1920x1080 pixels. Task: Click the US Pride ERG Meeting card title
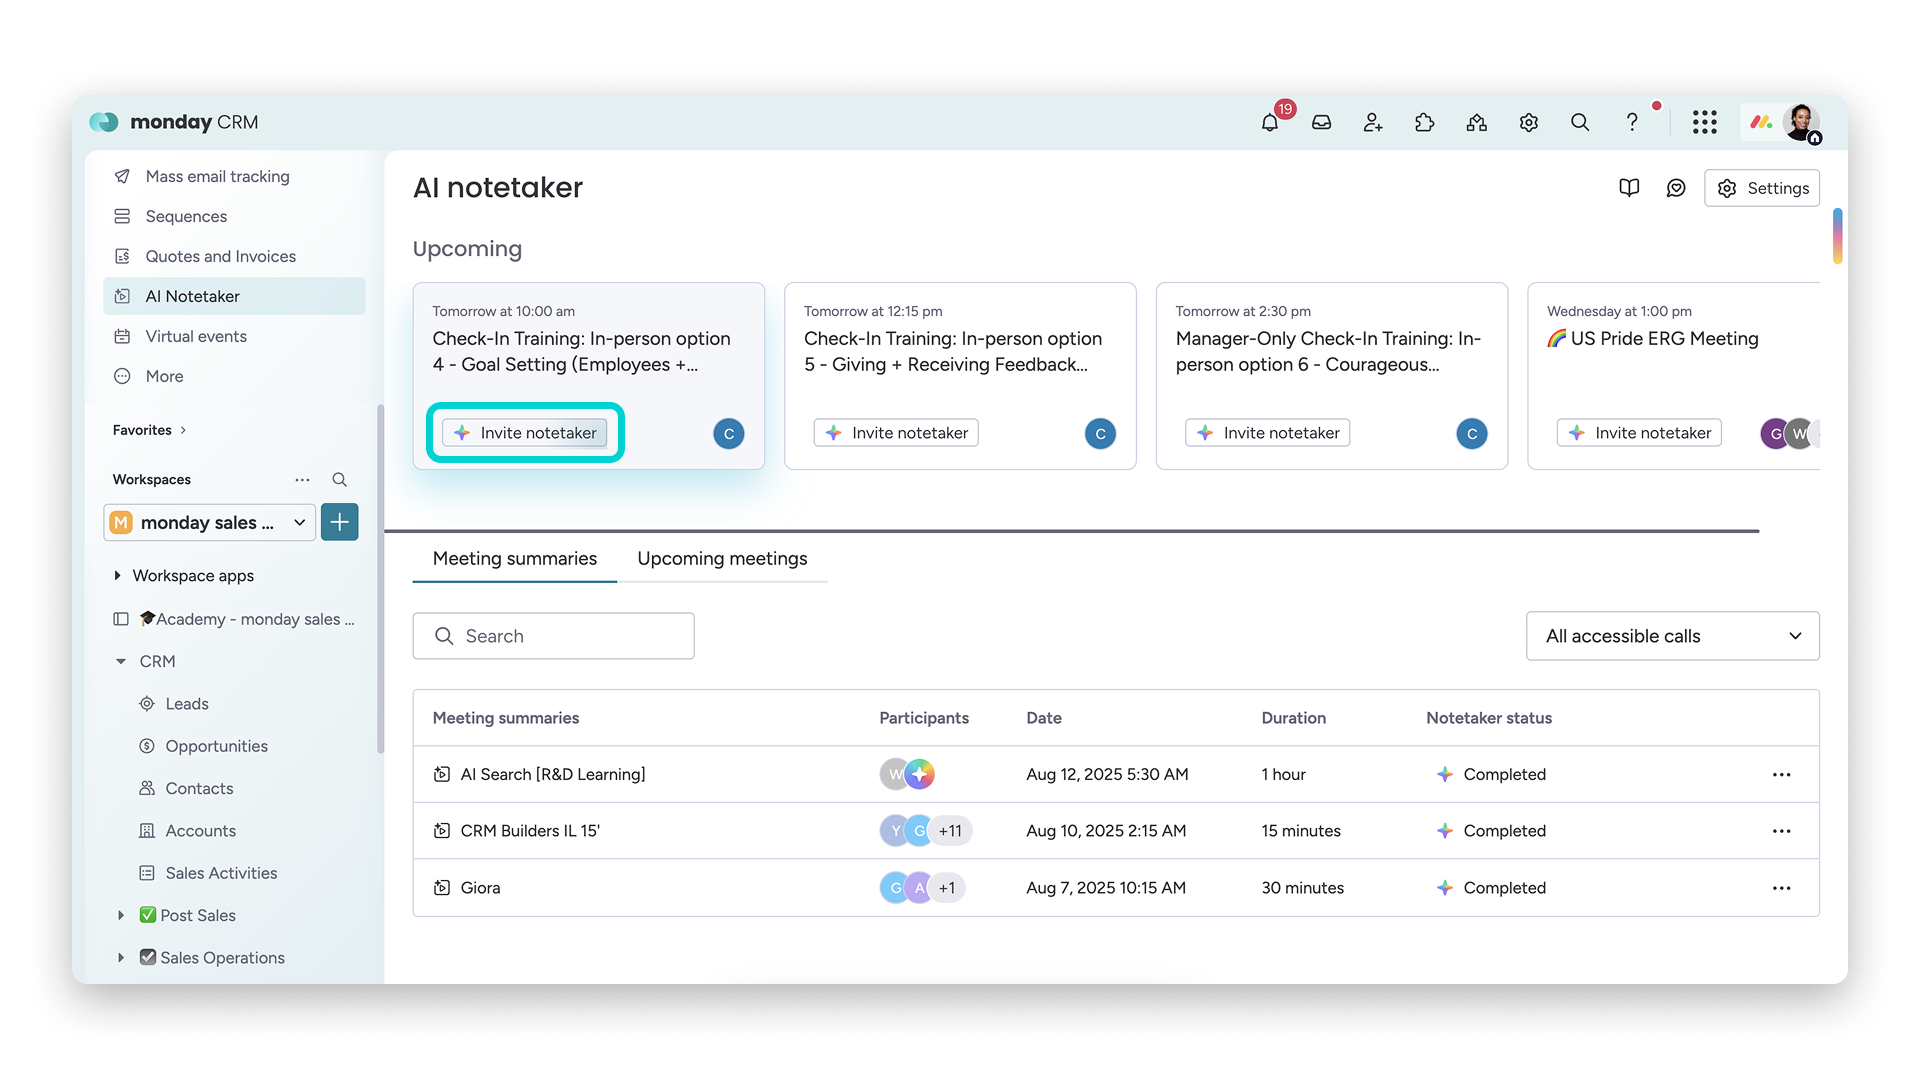coord(1653,339)
